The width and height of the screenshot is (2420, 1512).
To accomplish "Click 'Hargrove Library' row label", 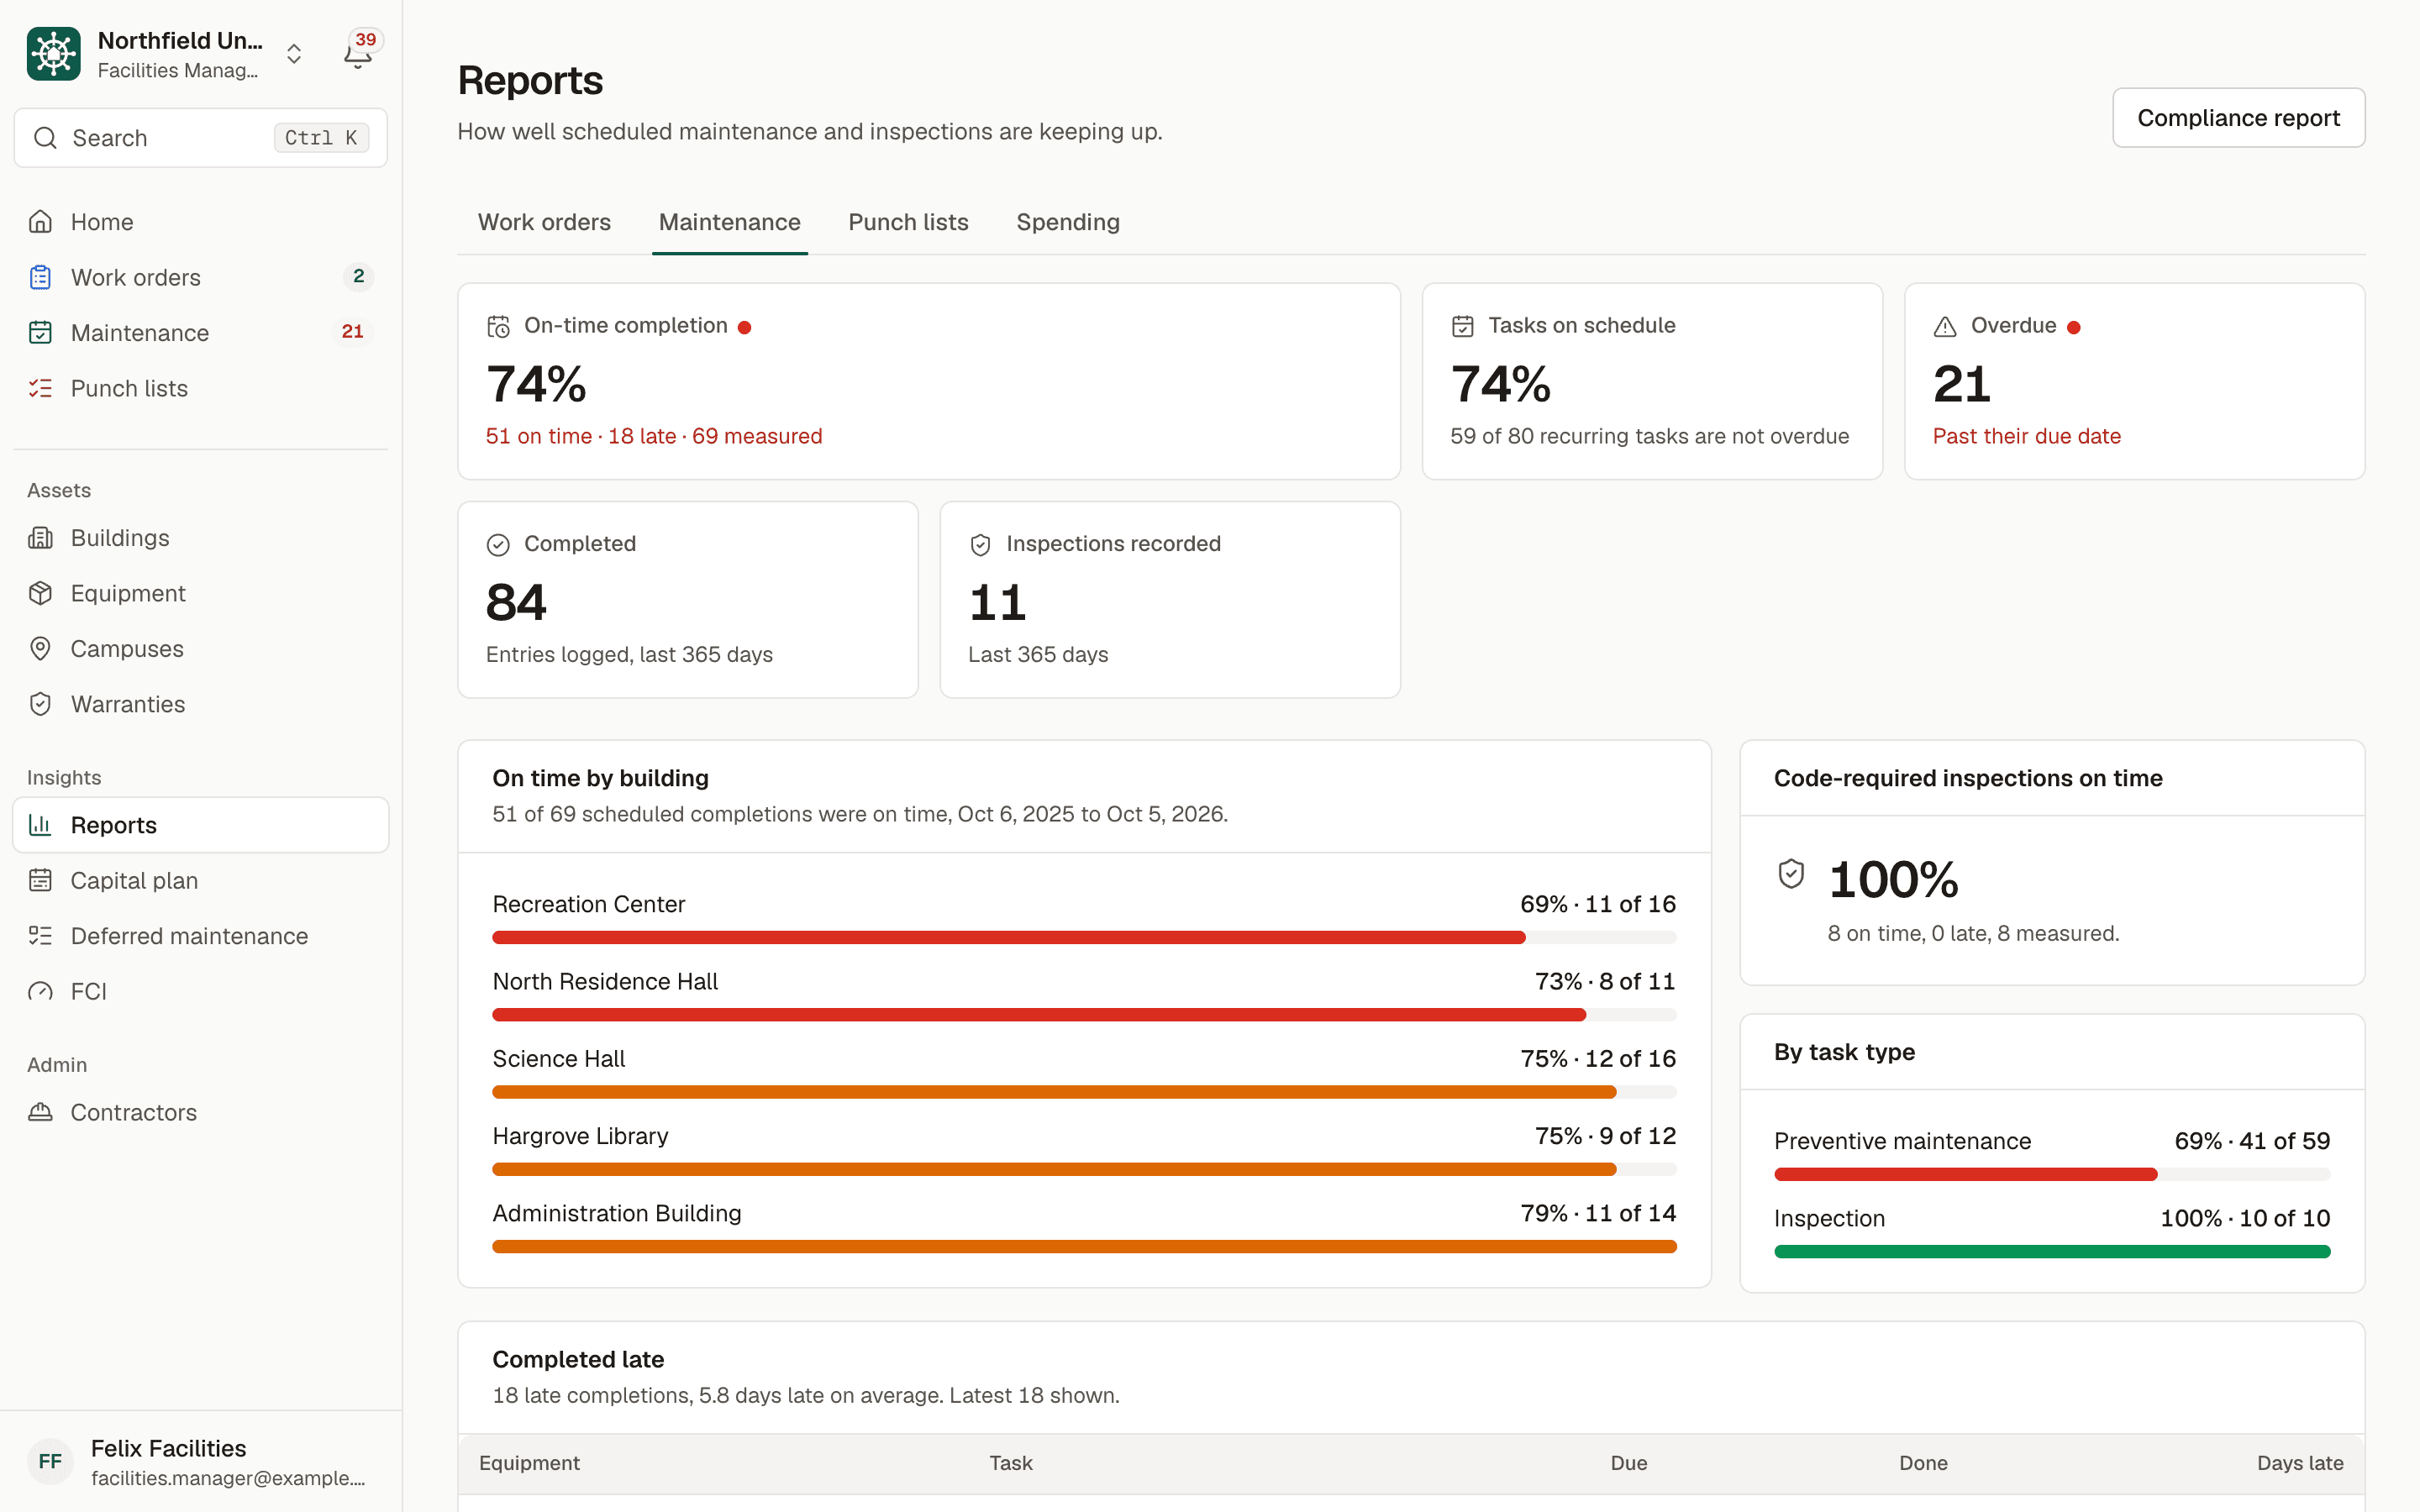I will click(x=580, y=1136).
